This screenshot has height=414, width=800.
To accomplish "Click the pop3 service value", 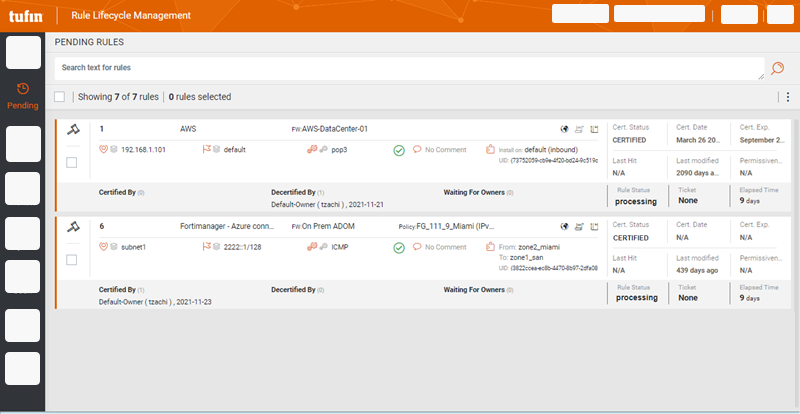I will click(339, 150).
